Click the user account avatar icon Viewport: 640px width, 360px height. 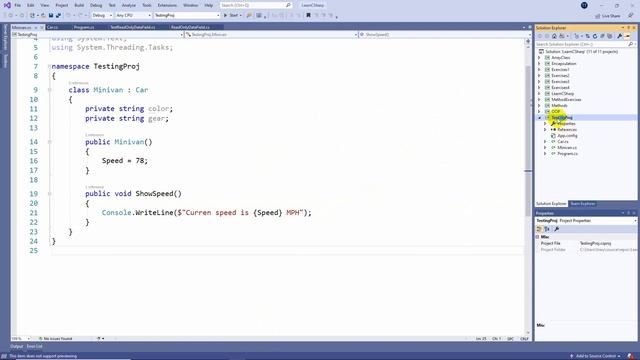pos(584,5)
